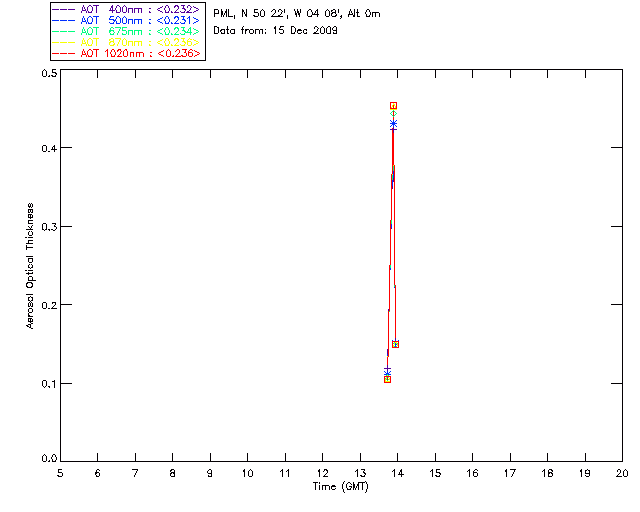Click the green diamond marker near peak
The image size is (640, 512).
(393, 114)
